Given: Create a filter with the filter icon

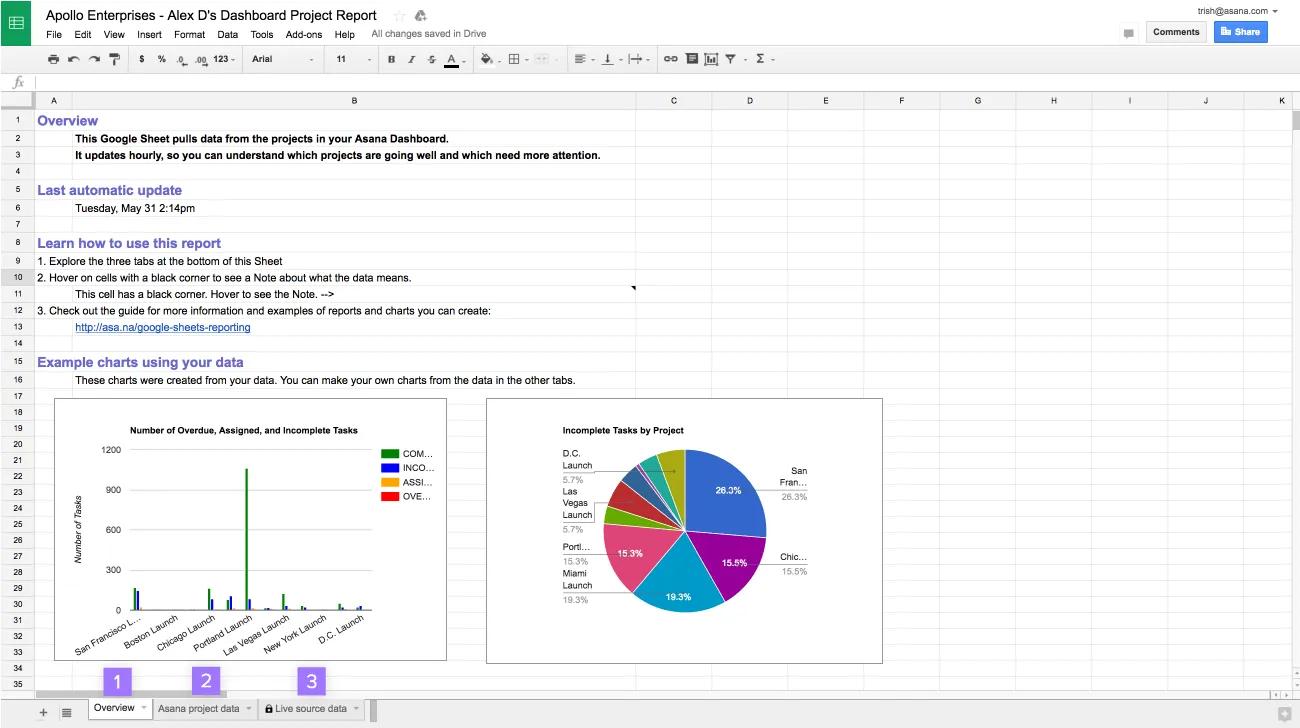Looking at the screenshot, I should (x=733, y=59).
